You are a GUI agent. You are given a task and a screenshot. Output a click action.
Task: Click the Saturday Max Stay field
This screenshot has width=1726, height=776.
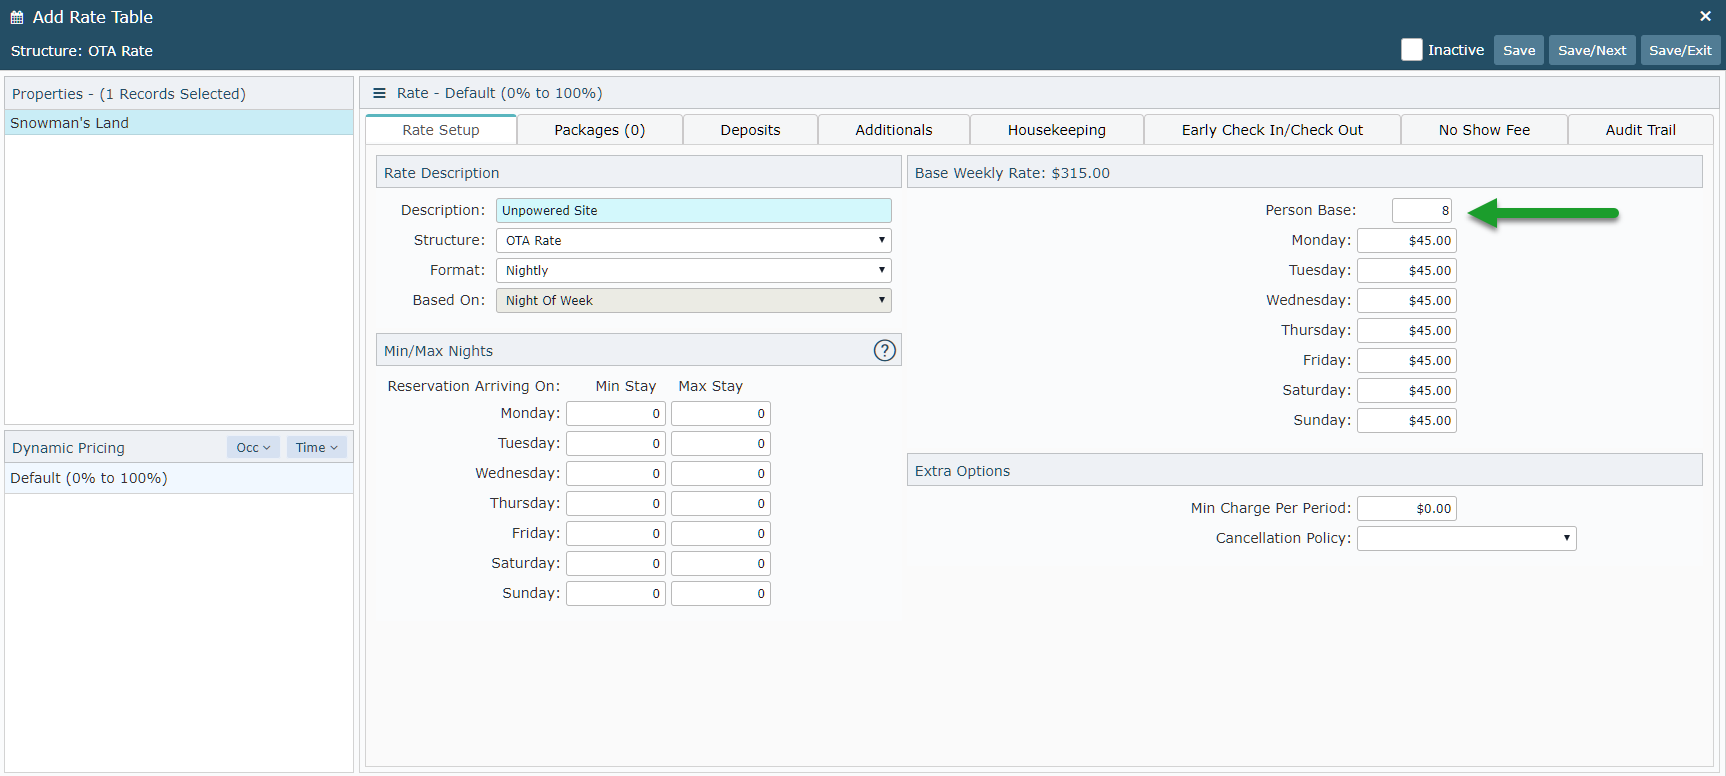pyautogui.click(x=721, y=563)
